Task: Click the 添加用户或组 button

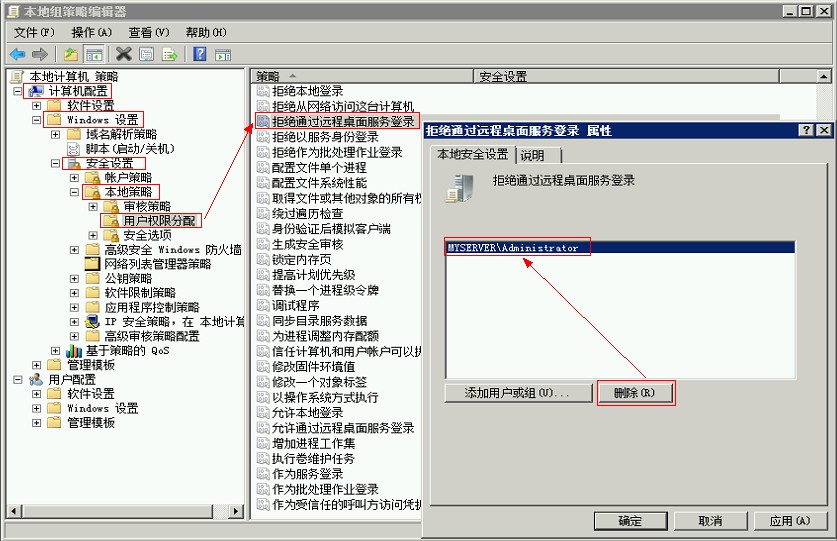Action: [x=517, y=393]
